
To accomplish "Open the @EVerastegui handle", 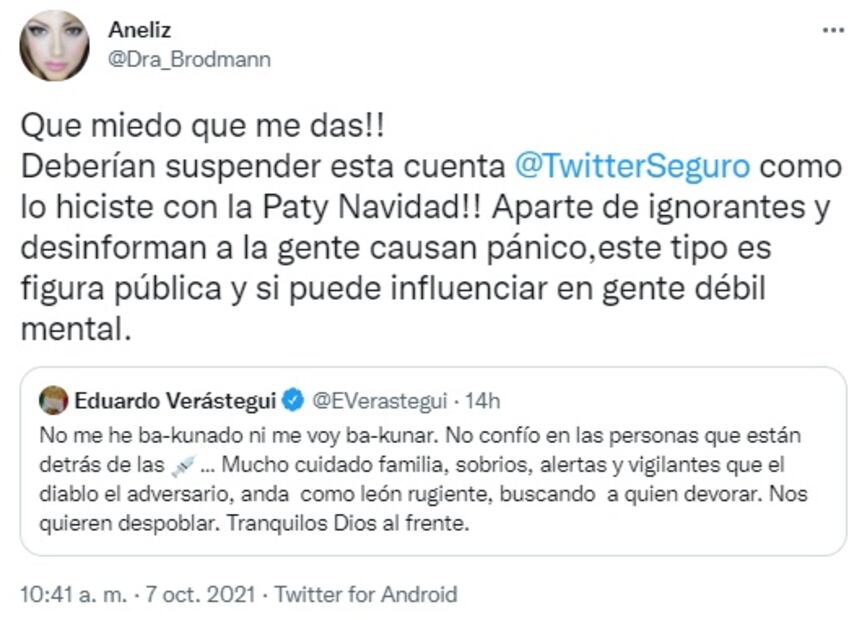I will point(374,402).
